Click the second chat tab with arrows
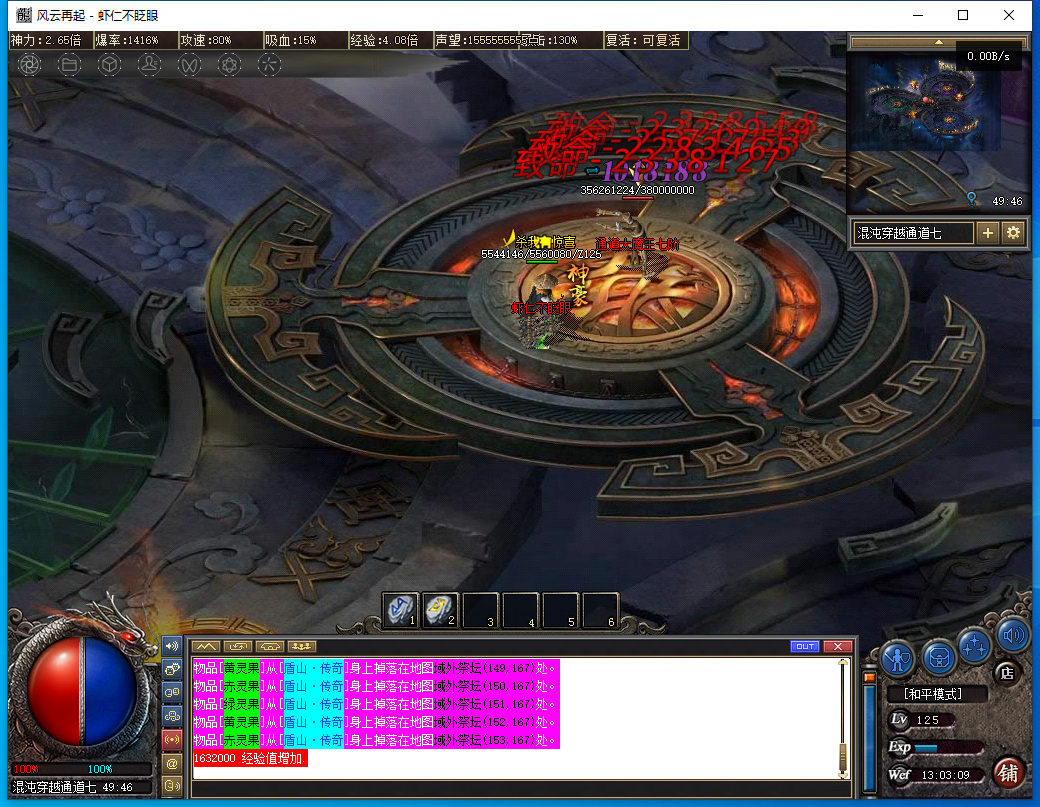This screenshot has height=807, width=1040. 238,647
